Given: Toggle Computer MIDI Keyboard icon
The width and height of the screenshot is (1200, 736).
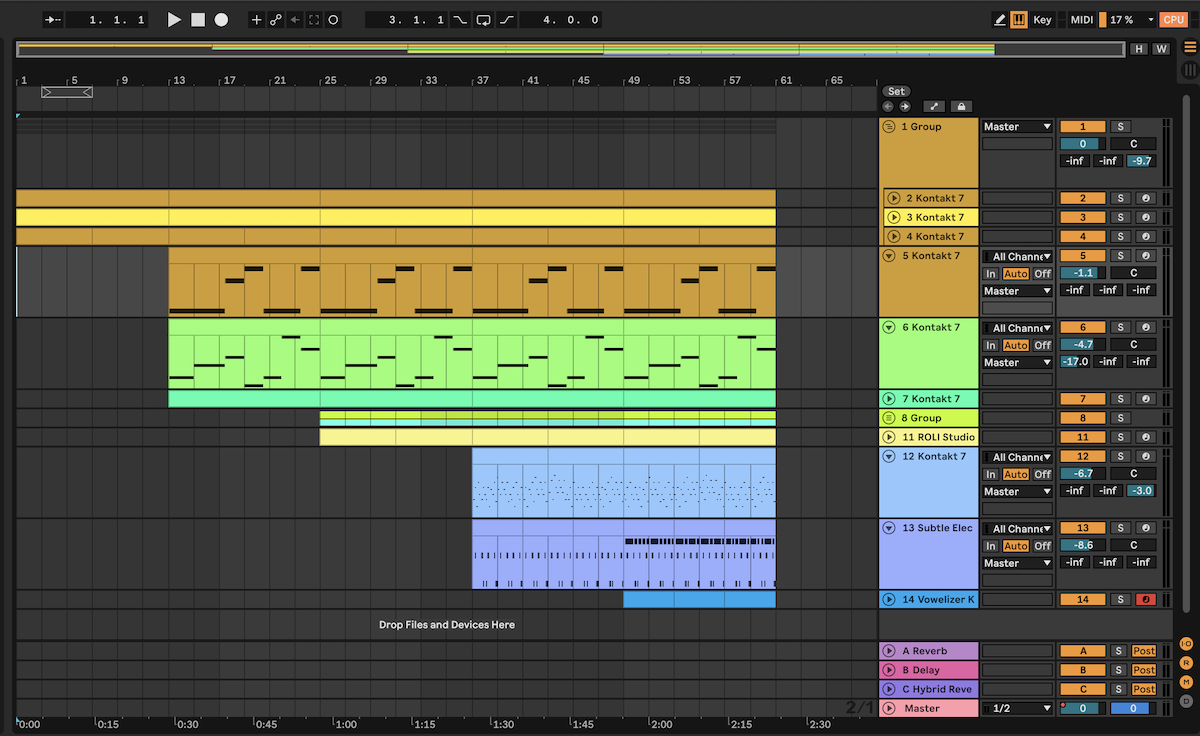Looking at the screenshot, I should (x=1019, y=19).
